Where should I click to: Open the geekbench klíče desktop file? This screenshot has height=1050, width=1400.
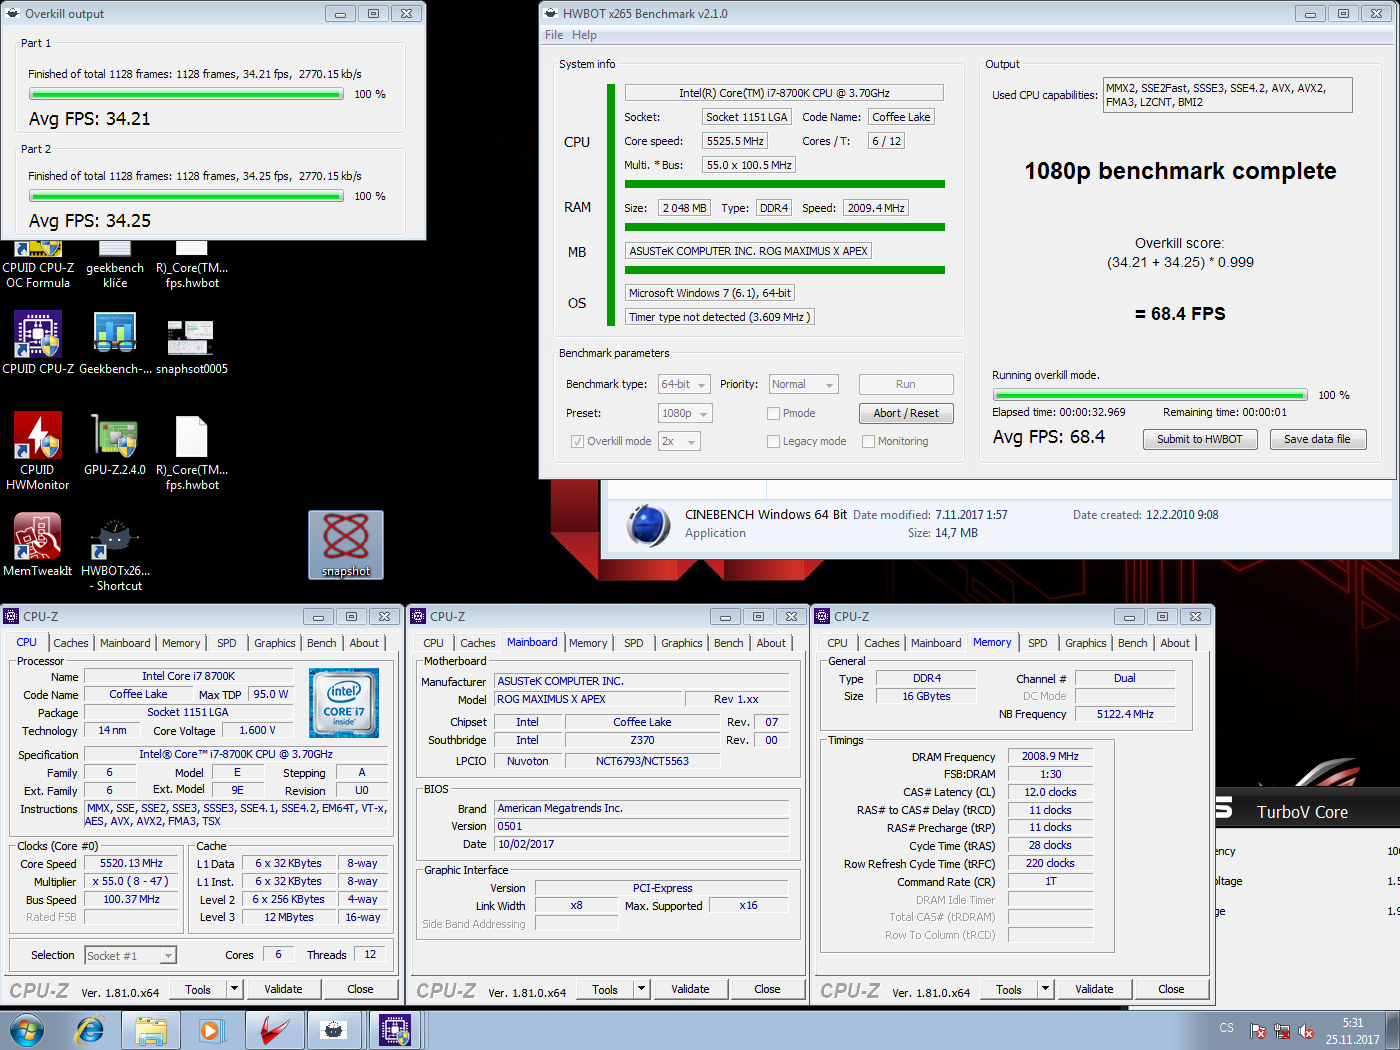[115, 266]
